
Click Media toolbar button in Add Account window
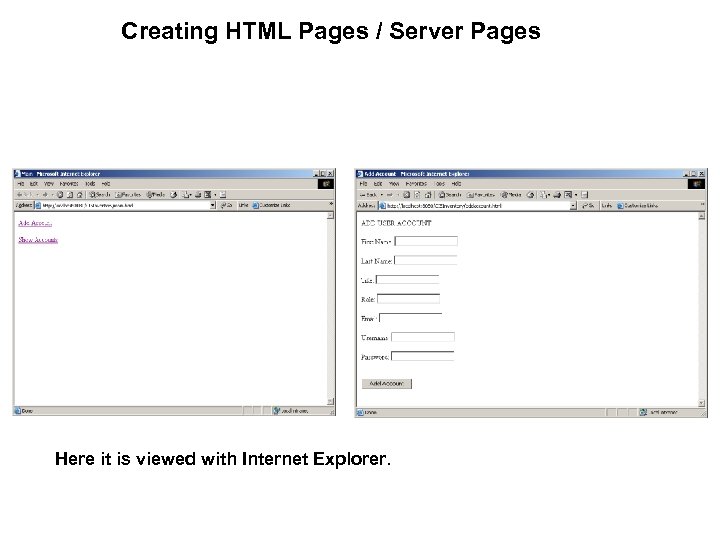click(511, 195)
